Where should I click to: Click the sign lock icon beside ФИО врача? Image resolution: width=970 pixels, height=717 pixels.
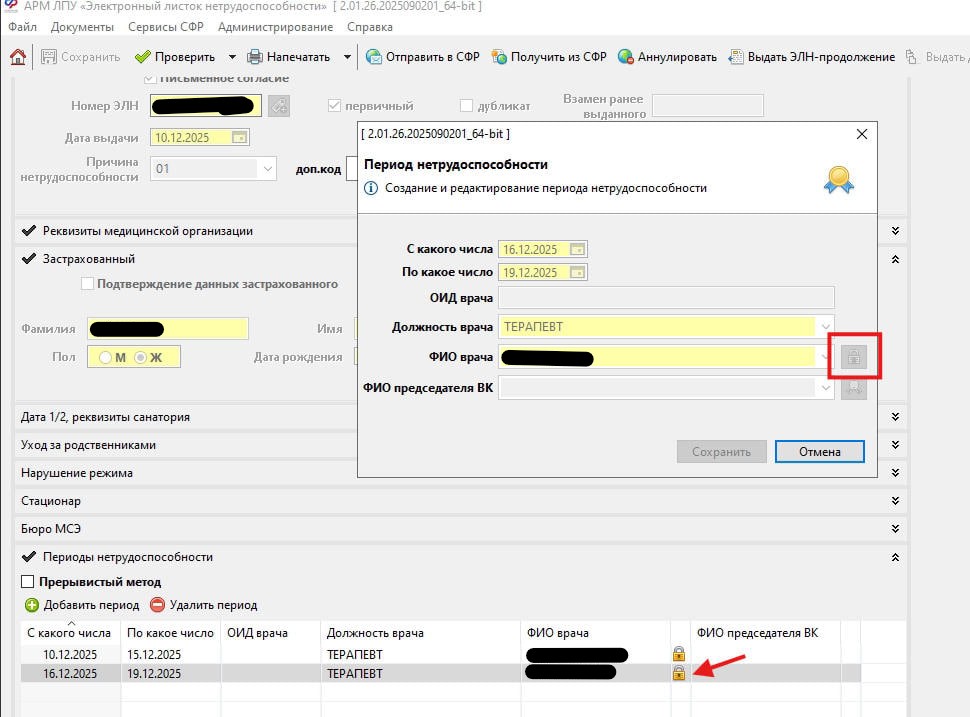pyautogui.click(x=853, y=357)
